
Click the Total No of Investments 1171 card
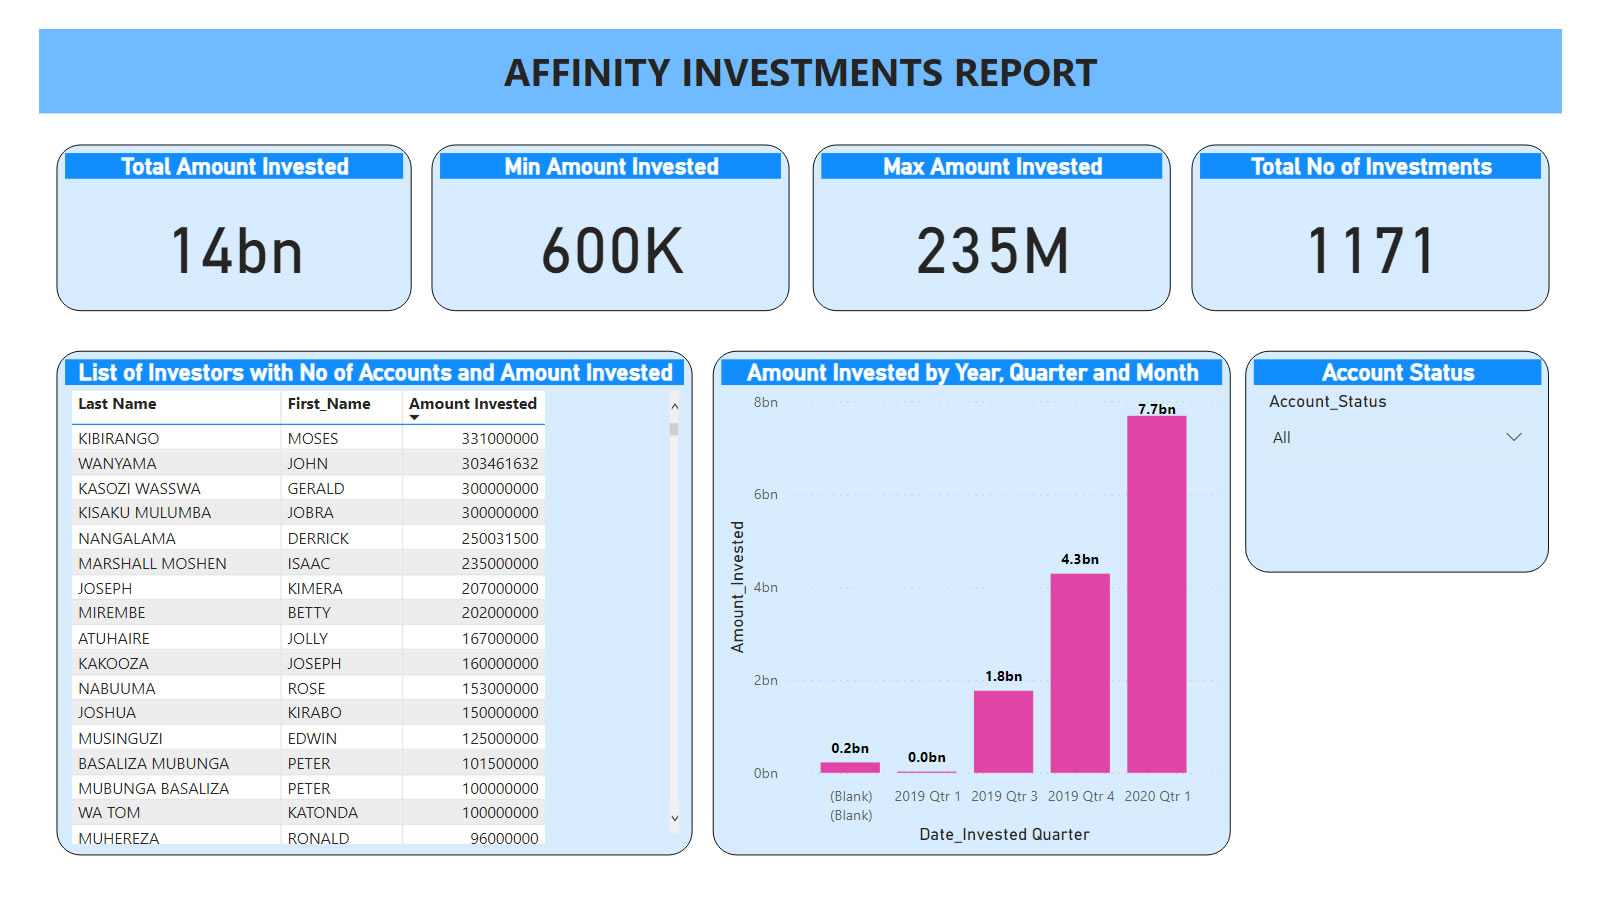1370,250
